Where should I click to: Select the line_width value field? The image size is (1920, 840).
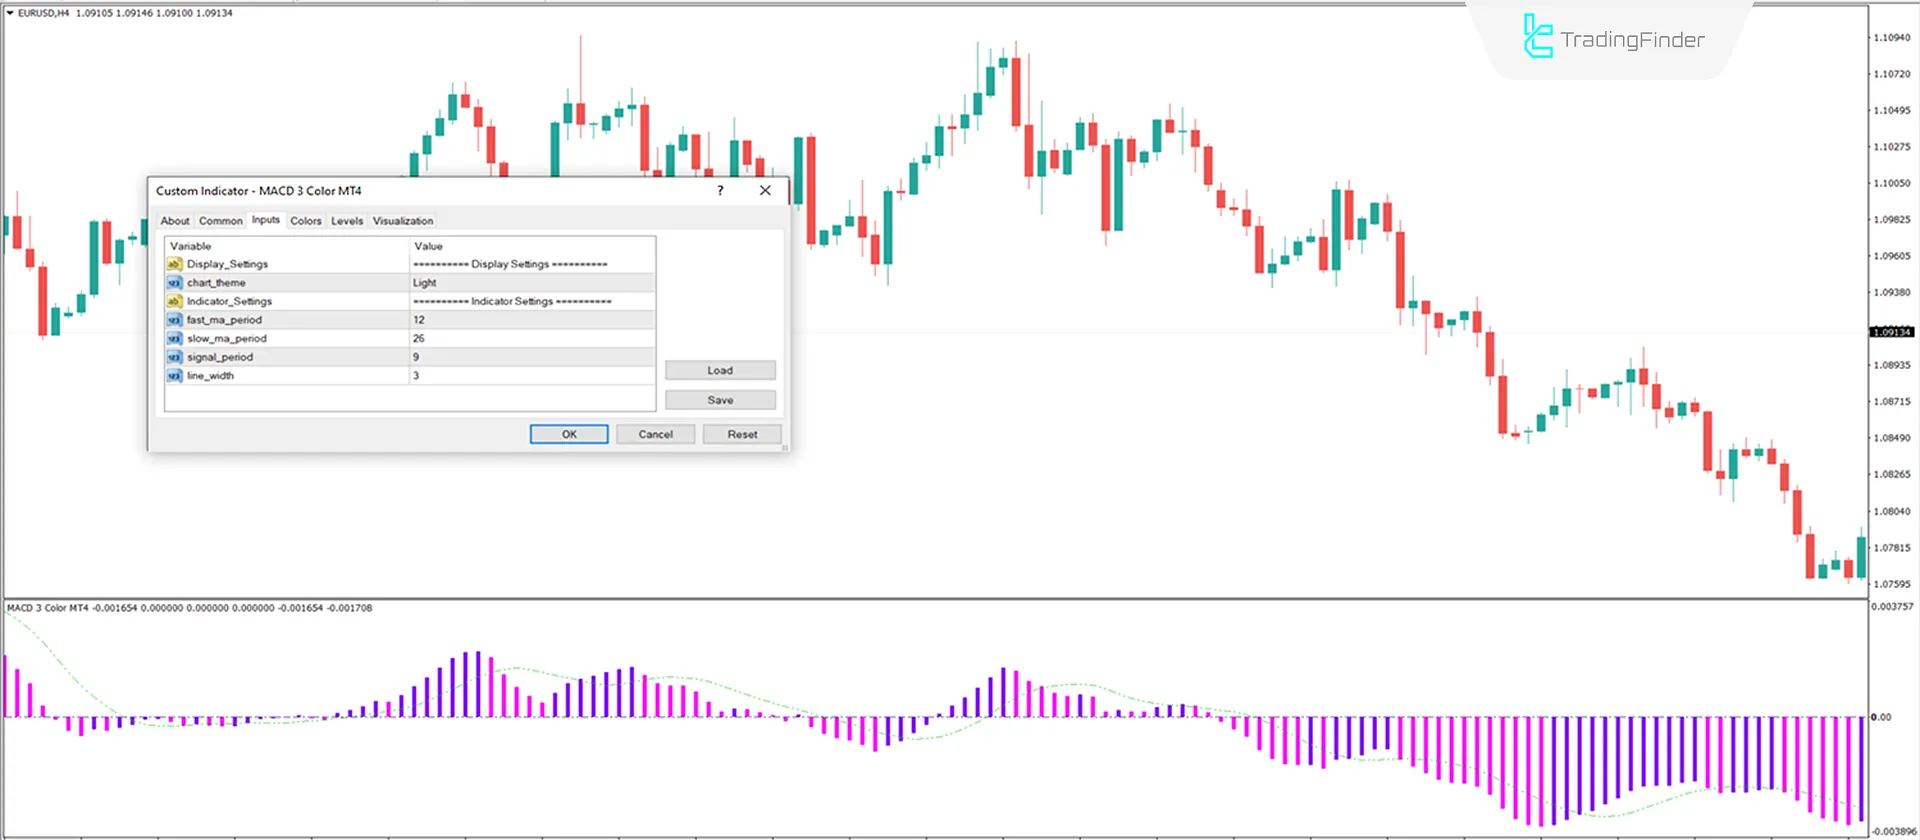[532, 376]
